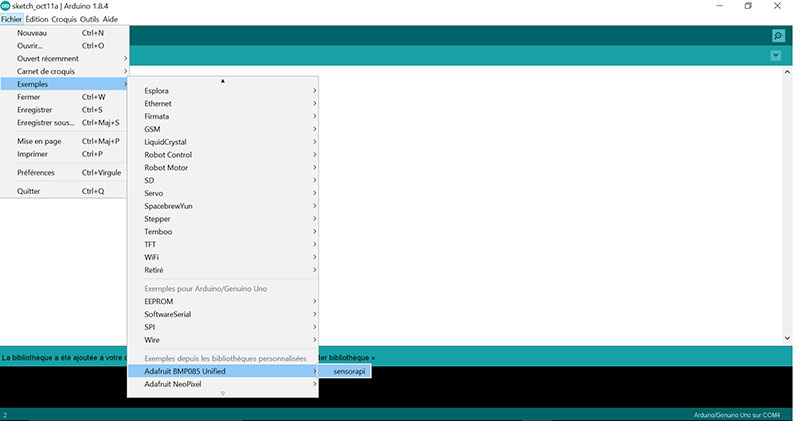800x421 pixels.
Task: Select Nouveau from the Fichier menu
Action: [x=64, y=33]
